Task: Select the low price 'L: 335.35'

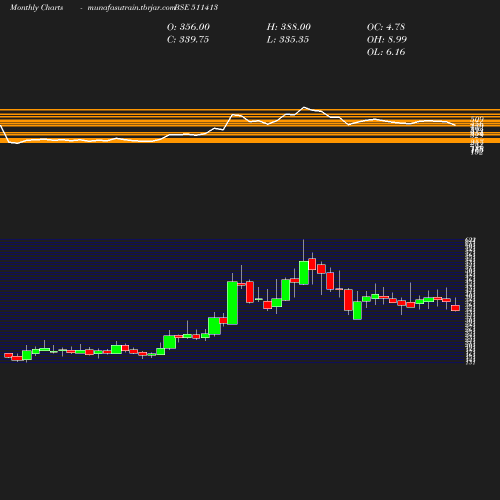Action: [288, 40]
